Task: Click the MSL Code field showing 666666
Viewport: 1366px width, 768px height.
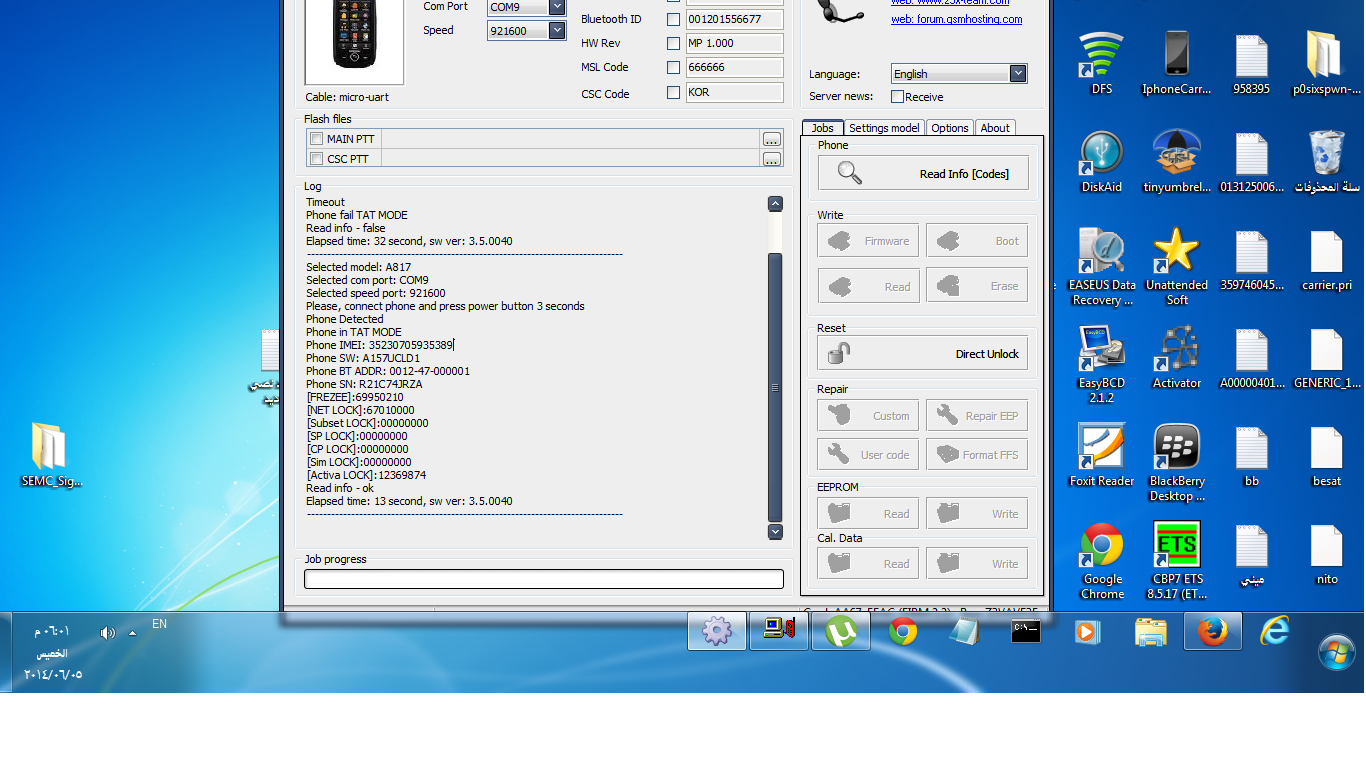Action: click(734, 67)
